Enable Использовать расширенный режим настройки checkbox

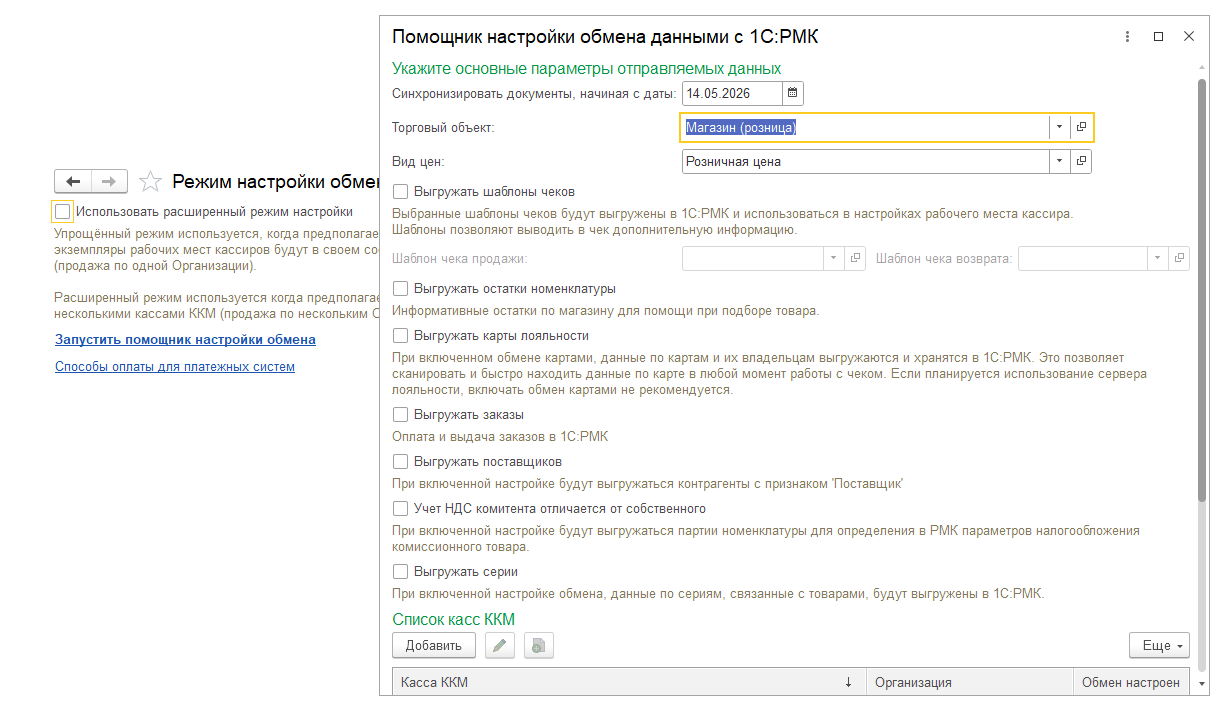click(x=63, y=211)
